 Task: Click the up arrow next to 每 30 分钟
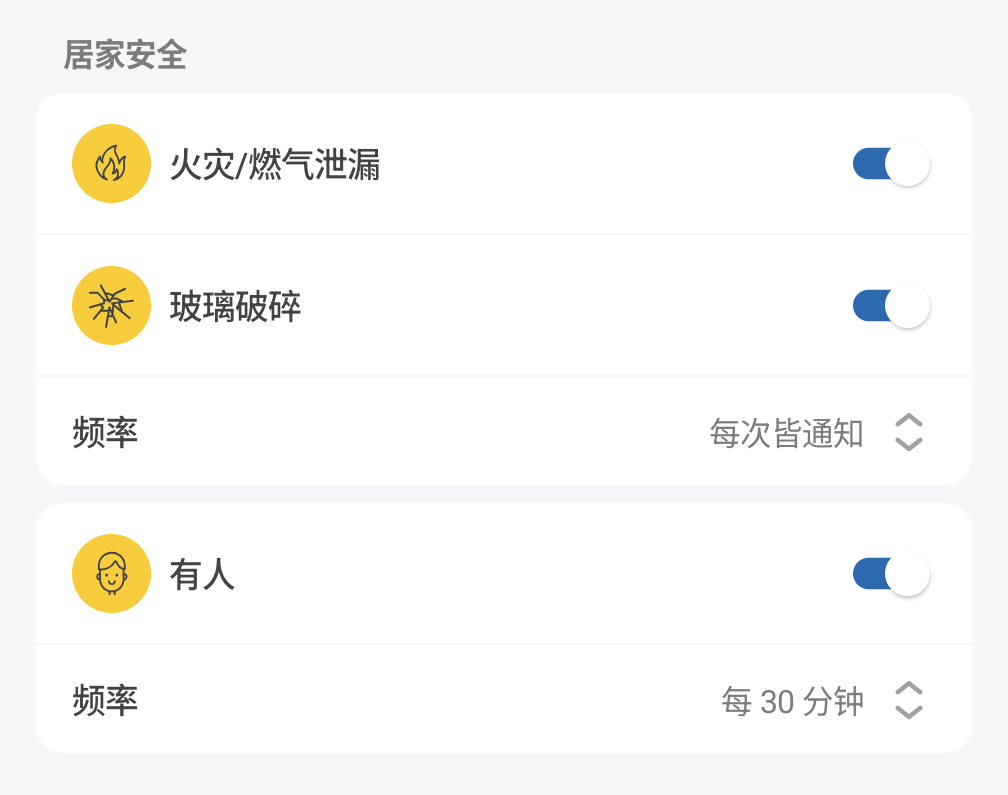908,688
